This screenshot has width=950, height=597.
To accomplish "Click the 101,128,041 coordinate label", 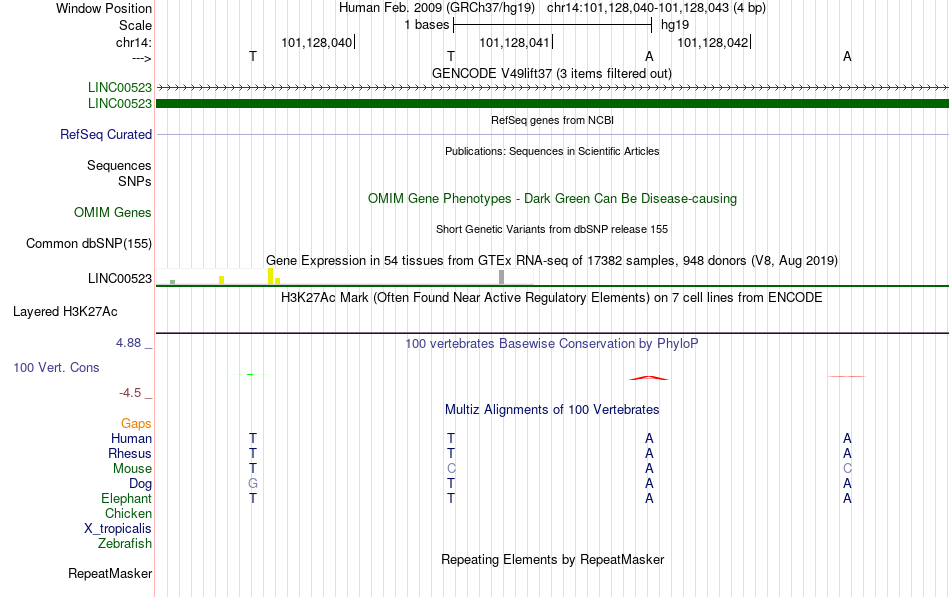I will (514, 42).
